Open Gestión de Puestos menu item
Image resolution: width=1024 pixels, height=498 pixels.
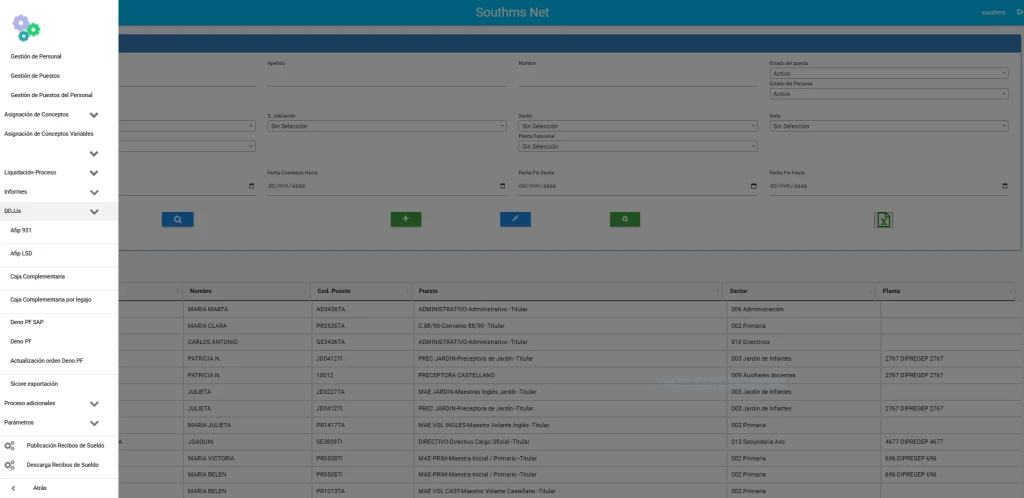click(x=35, y=76)
